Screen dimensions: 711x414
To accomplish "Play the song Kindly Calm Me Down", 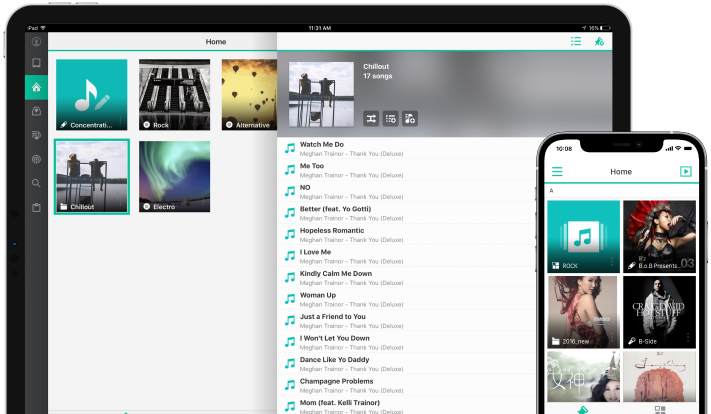I will [x=407, y=278].
